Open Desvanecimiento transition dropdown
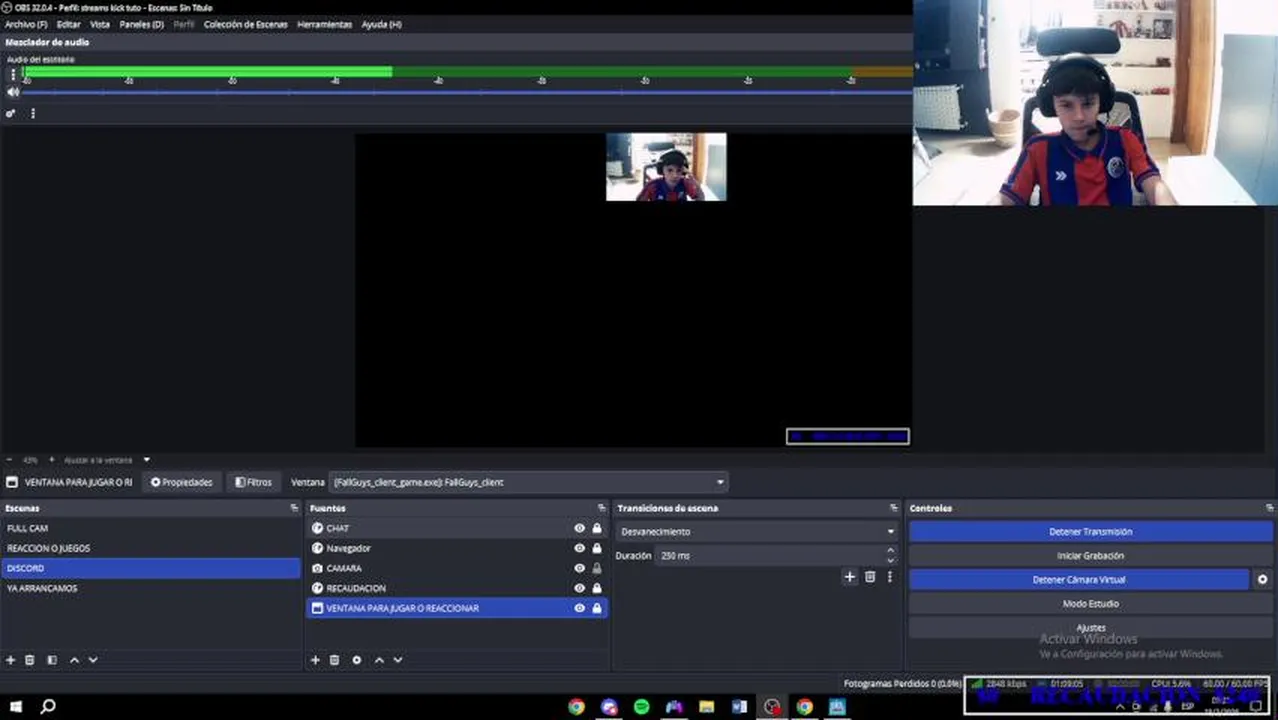Viewport: 1278px width, 720px height. pos(757,532)
